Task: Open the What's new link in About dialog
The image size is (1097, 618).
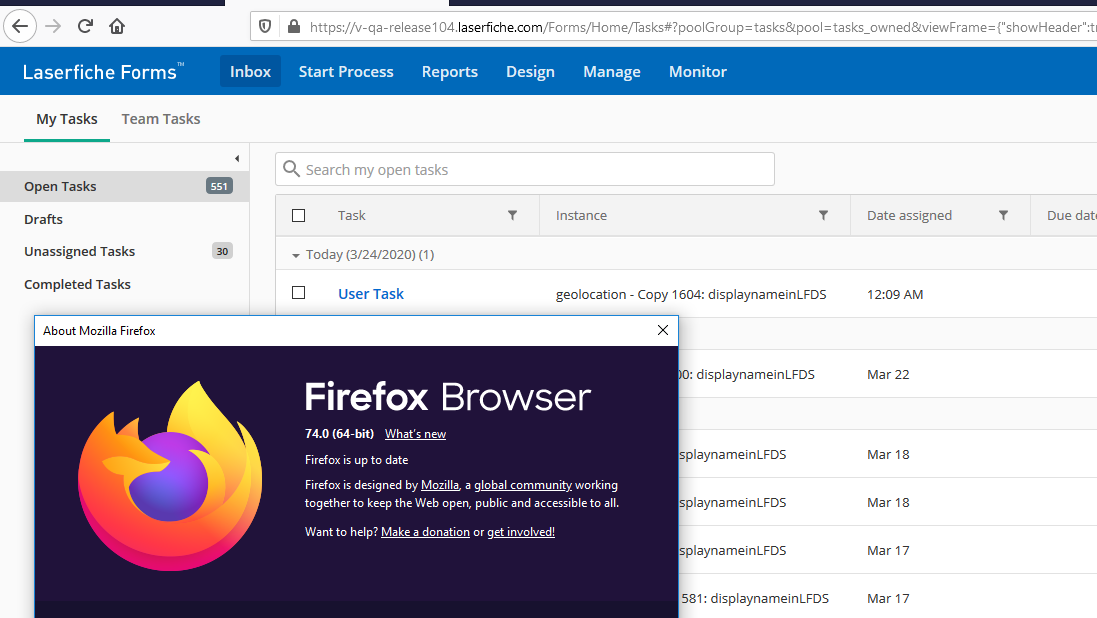Action: click(416, 434)
